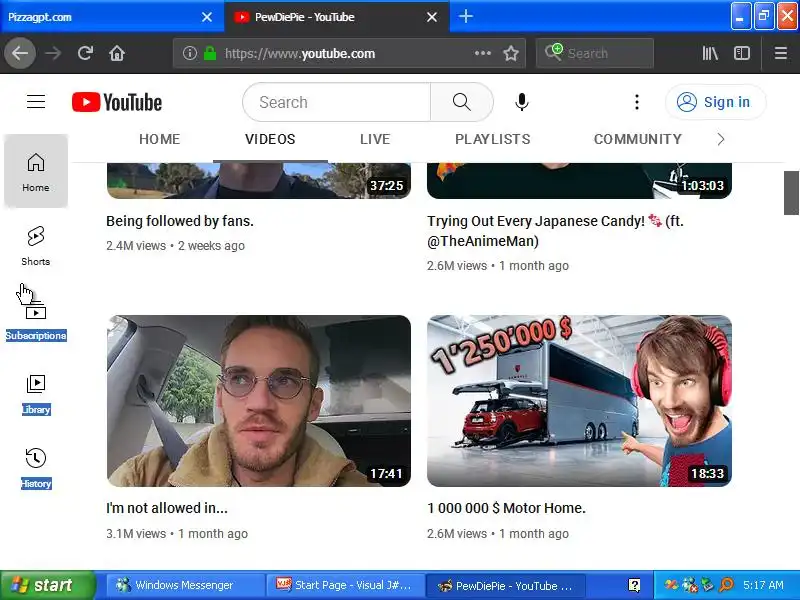Viewport: 800px width, 600px height.
Task: Open the Firefox hamburger application menu
Action: (781, 53)
